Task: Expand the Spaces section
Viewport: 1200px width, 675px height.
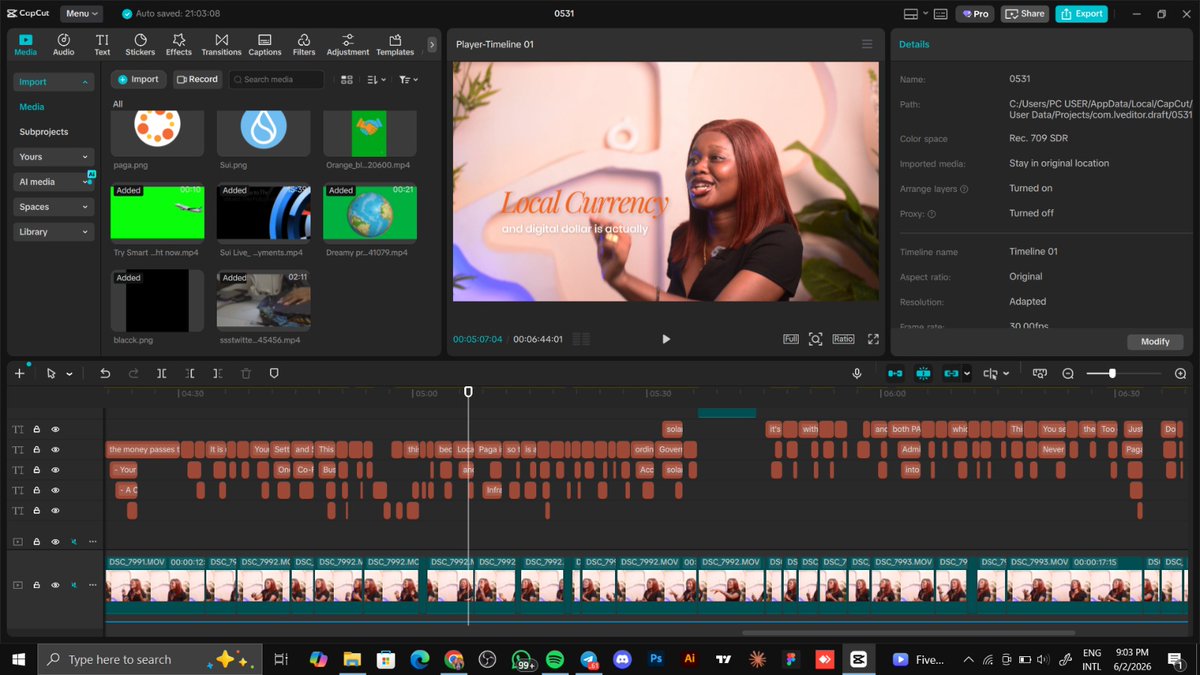Action: 54,207
